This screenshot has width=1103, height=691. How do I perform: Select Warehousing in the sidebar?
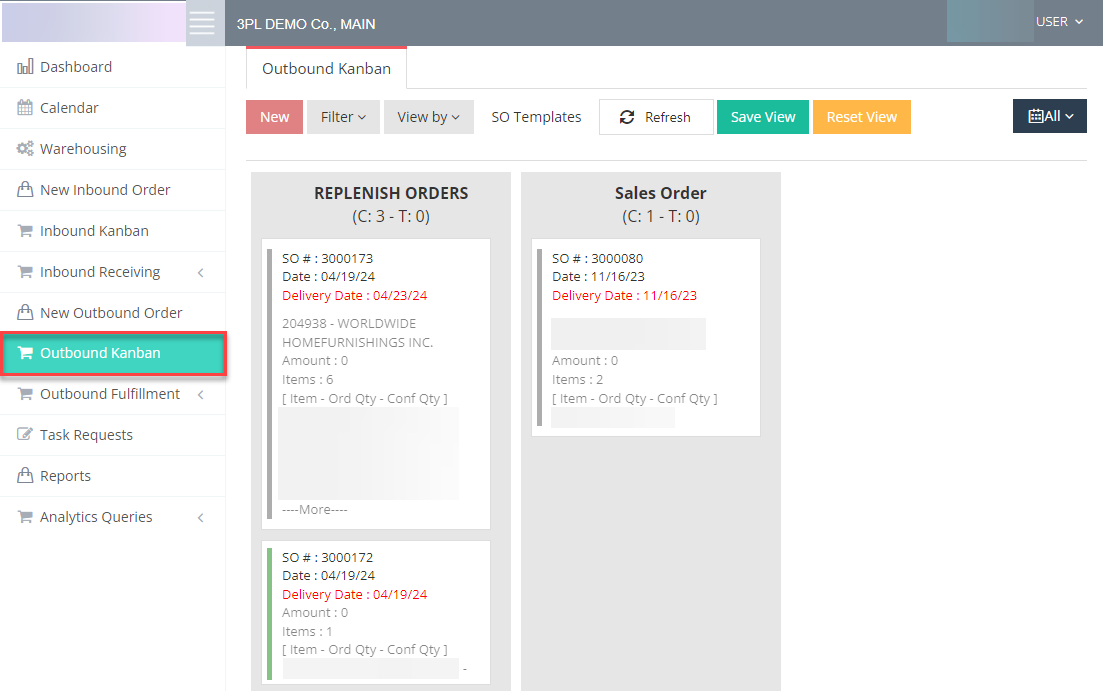83,149
